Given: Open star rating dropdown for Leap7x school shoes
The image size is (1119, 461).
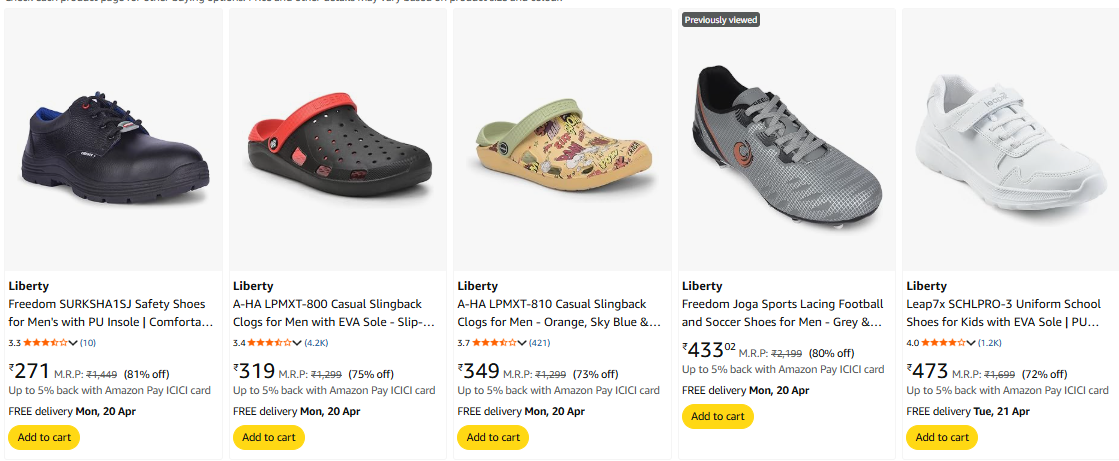Looking at the screenshot, I should click(x=972, y=343).
